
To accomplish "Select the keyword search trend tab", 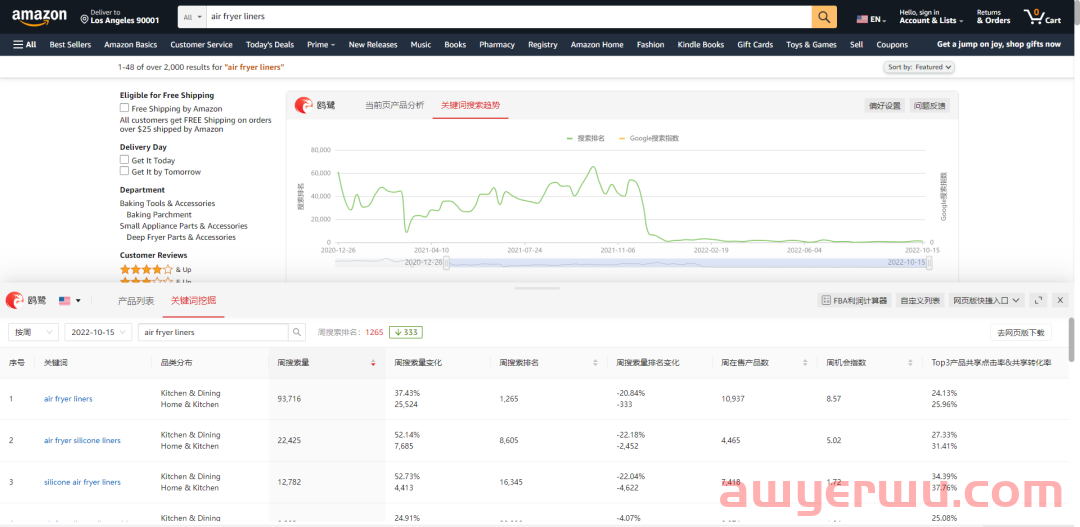I will tap(470, 105).
